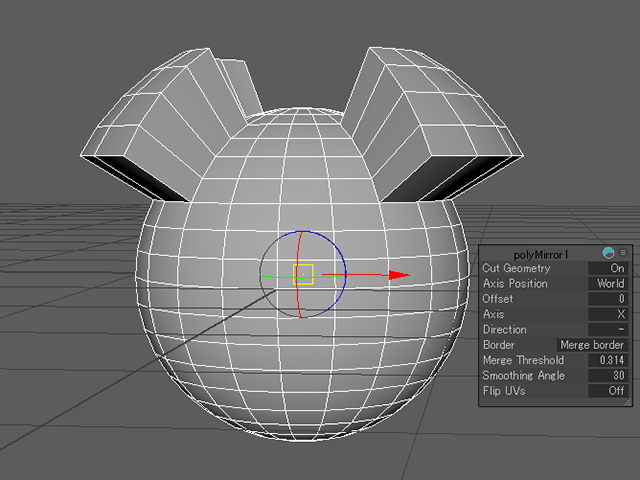Click the Flip UVs label

(504, 391)
